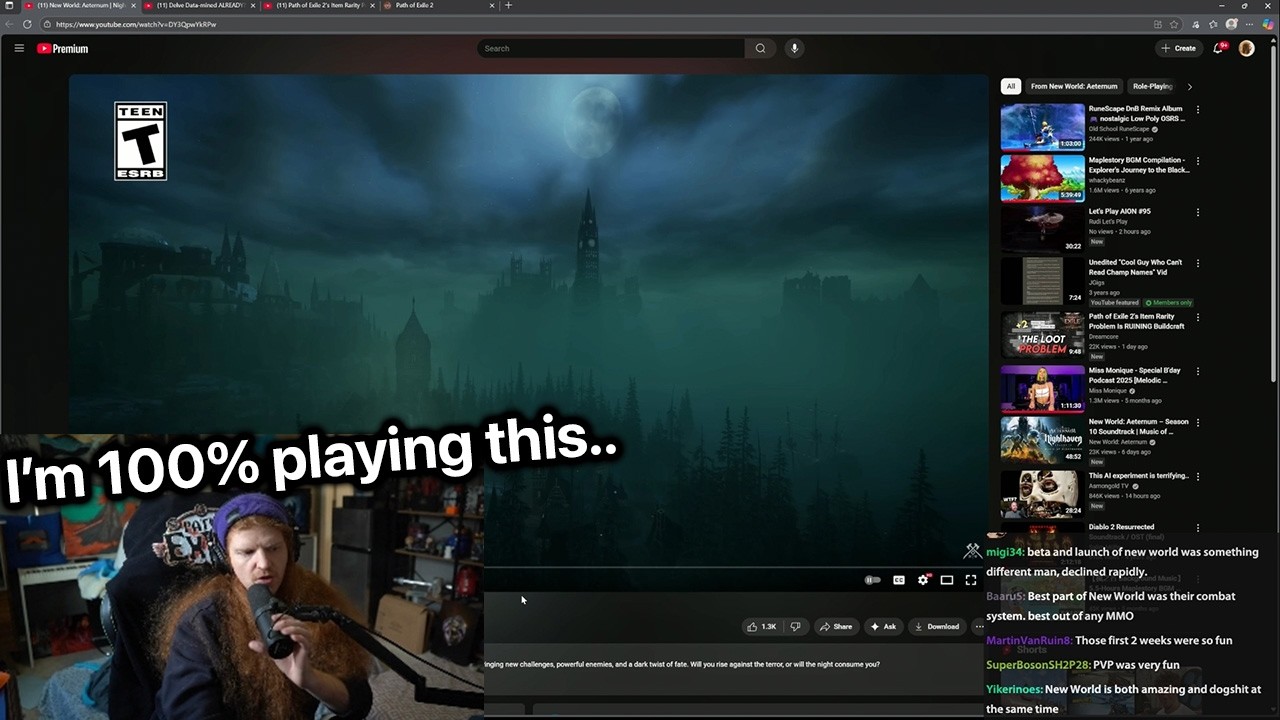
Task: Open New World Season 10 Soundtrack title
Action: tap(1138, 426)
